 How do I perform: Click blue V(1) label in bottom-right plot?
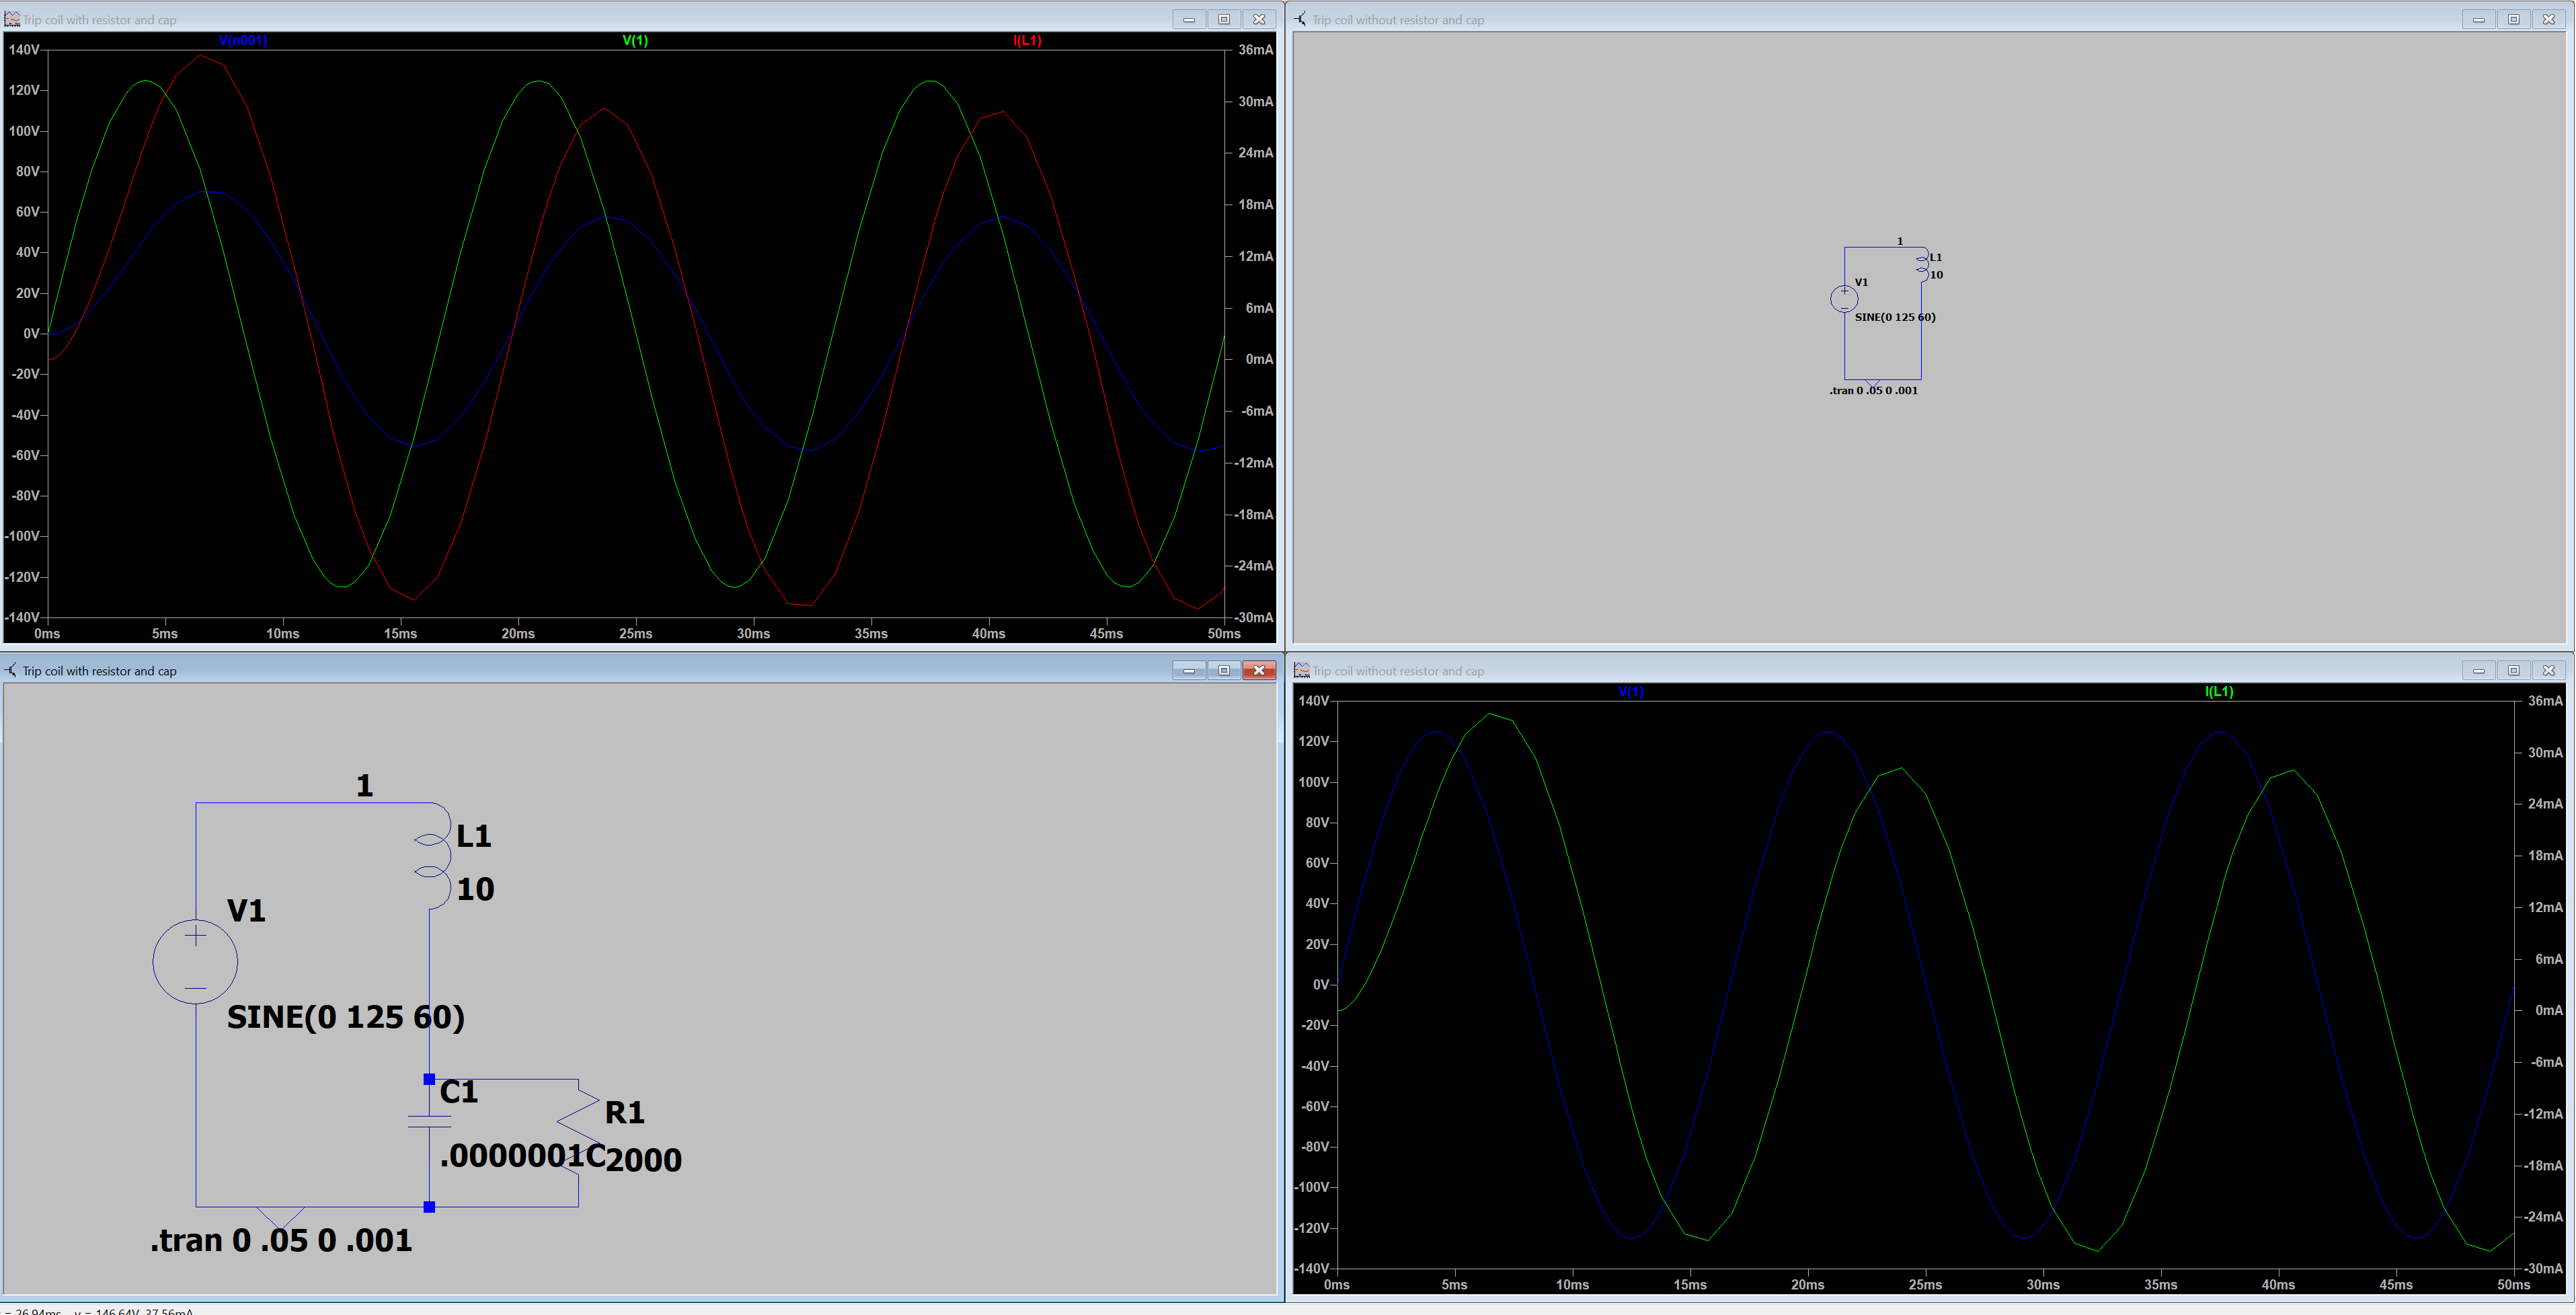tap(1630, 692)
